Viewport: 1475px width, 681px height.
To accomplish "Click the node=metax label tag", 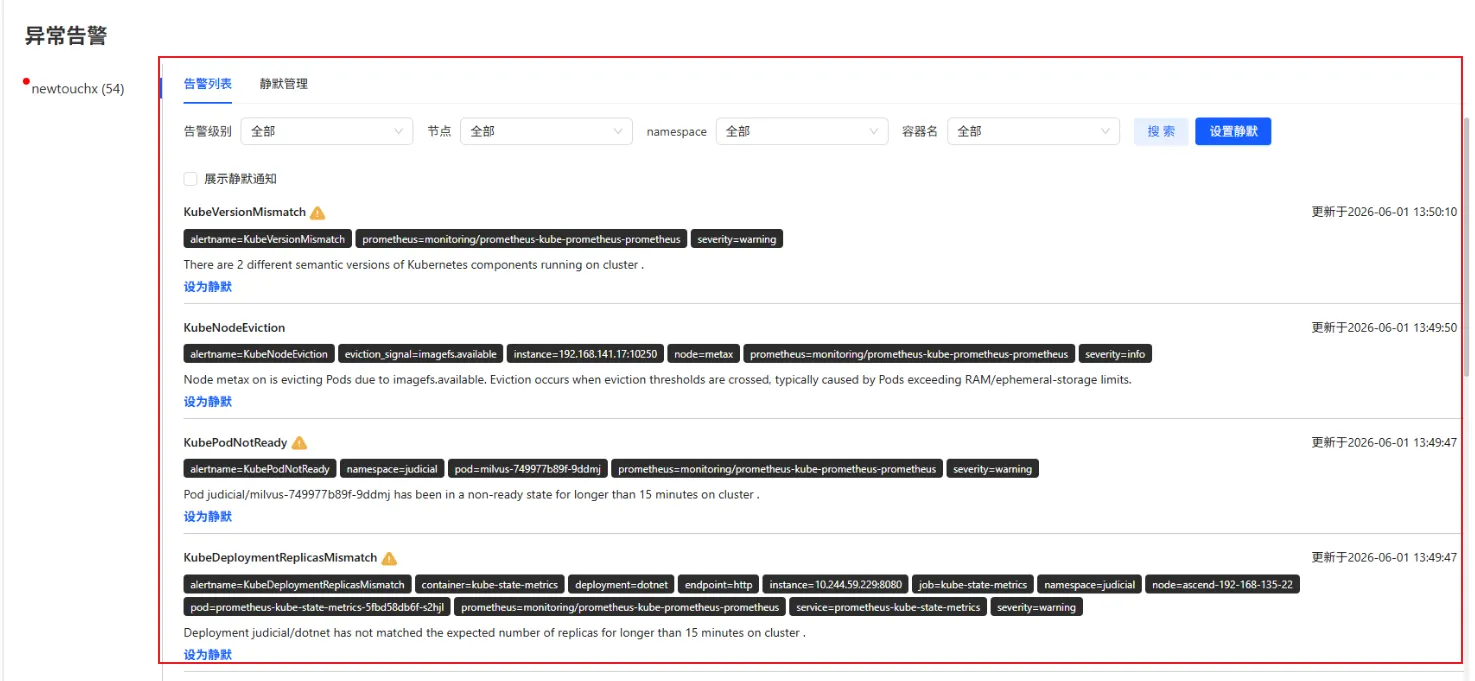I will 704,354.
